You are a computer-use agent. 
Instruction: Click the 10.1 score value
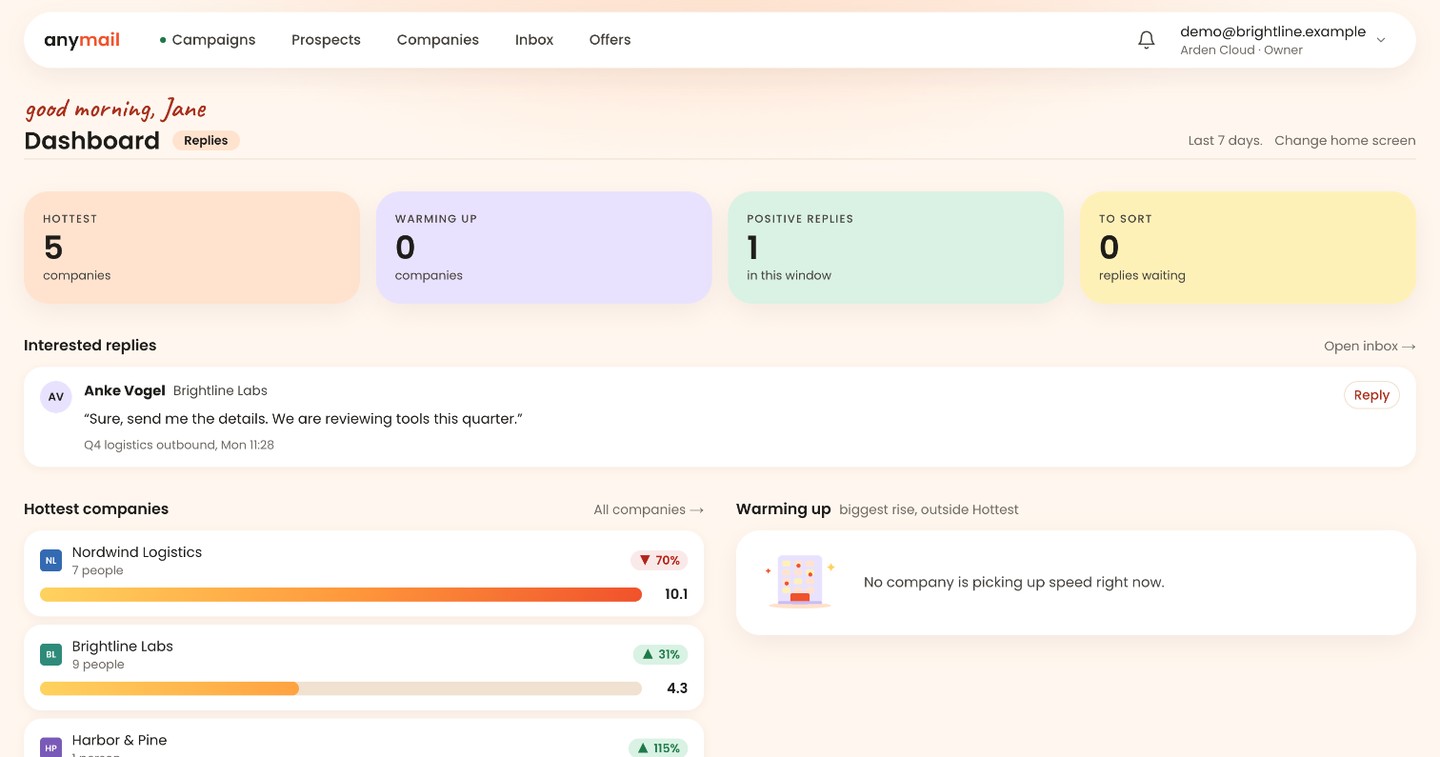pyautogui.click(x=676, y=595)
